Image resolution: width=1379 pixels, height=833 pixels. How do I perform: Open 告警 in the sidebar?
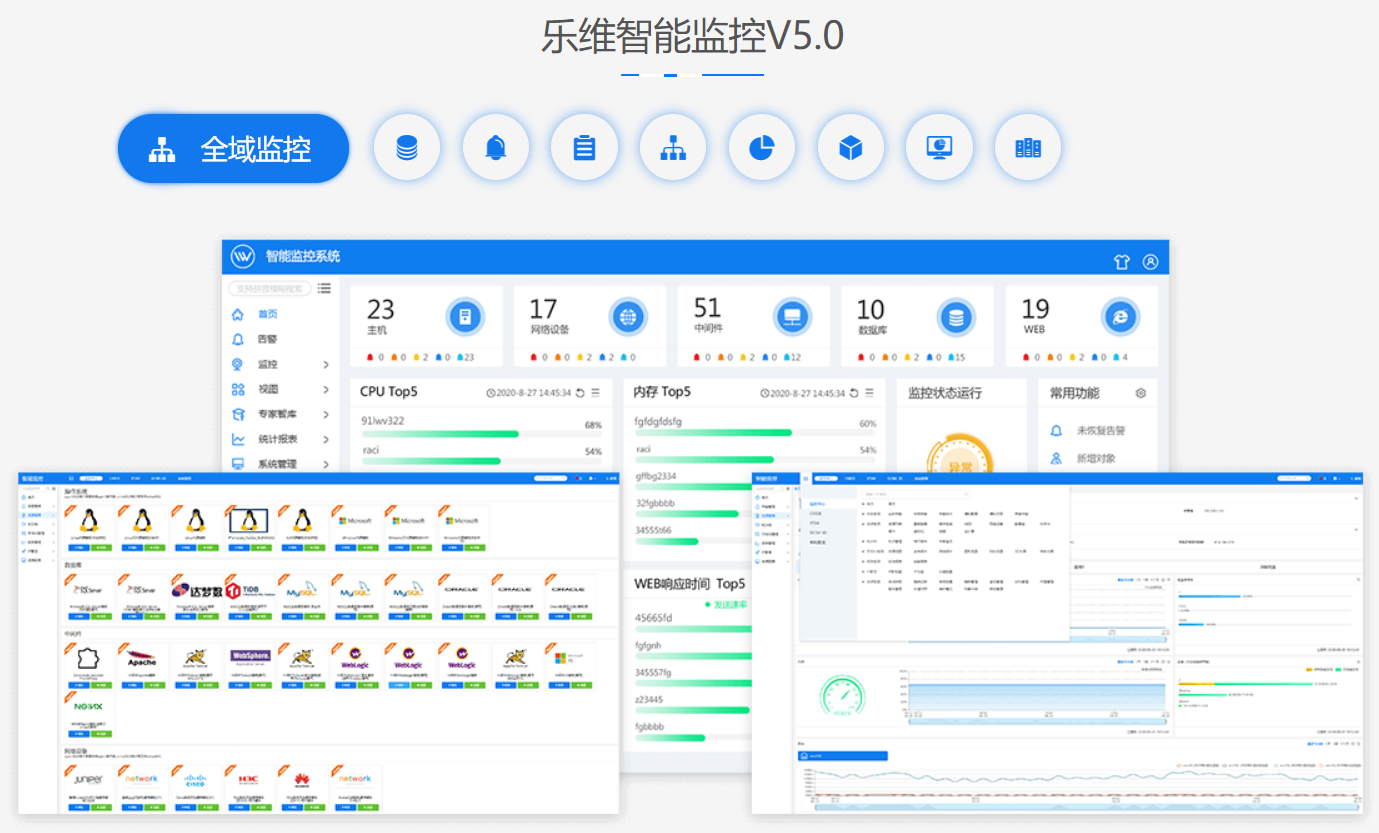click(x=268, y=339)
